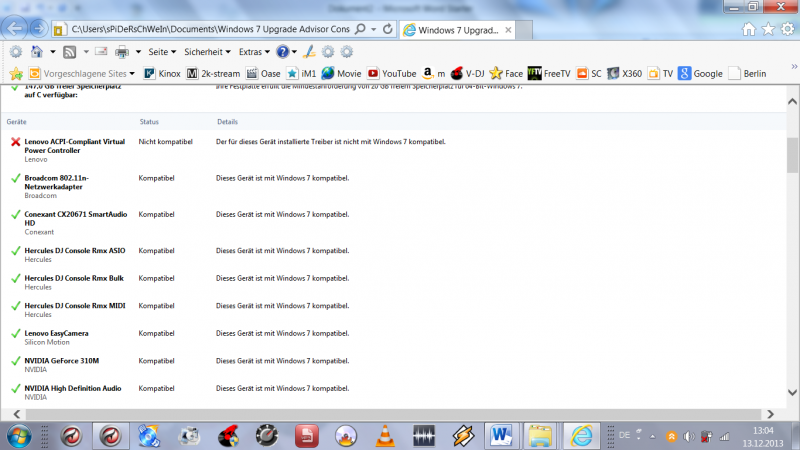Go forward with the Forward arrow
The width and height of the screenshot is (800, 450).
pyautogui.click(x=38, y=29)
